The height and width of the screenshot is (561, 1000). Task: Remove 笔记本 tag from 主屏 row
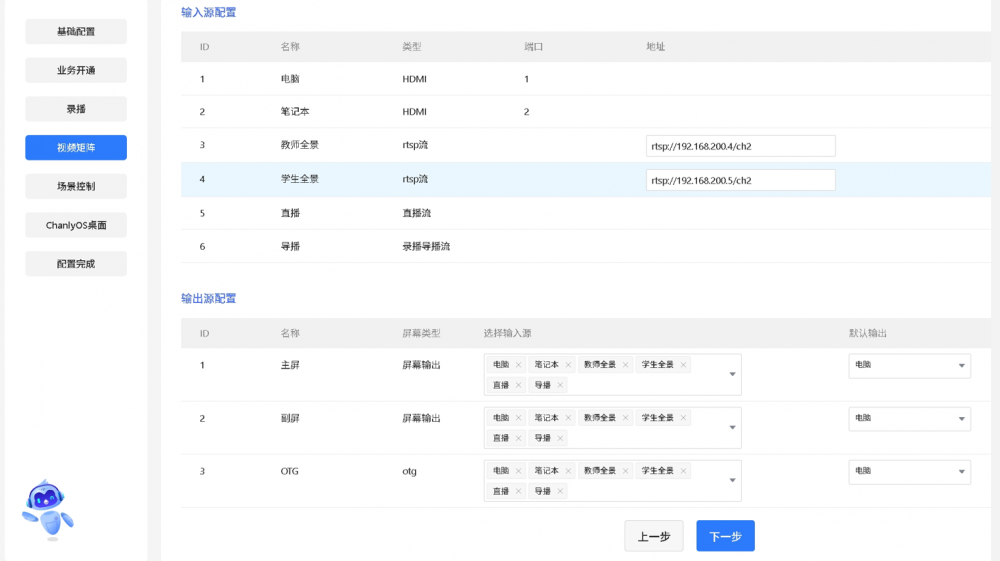click(568, 365)
